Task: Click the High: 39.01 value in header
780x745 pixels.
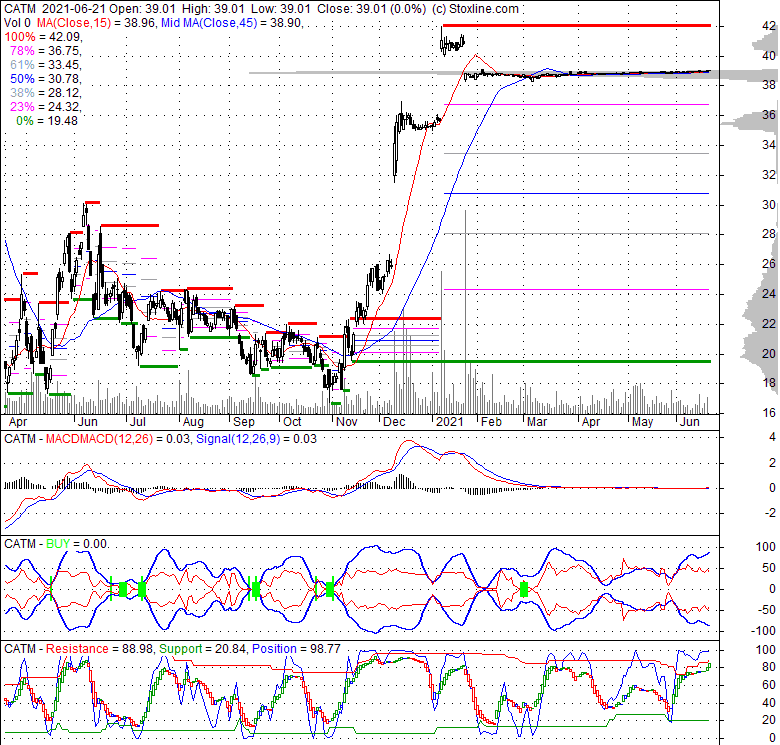Action: [214, 9]
